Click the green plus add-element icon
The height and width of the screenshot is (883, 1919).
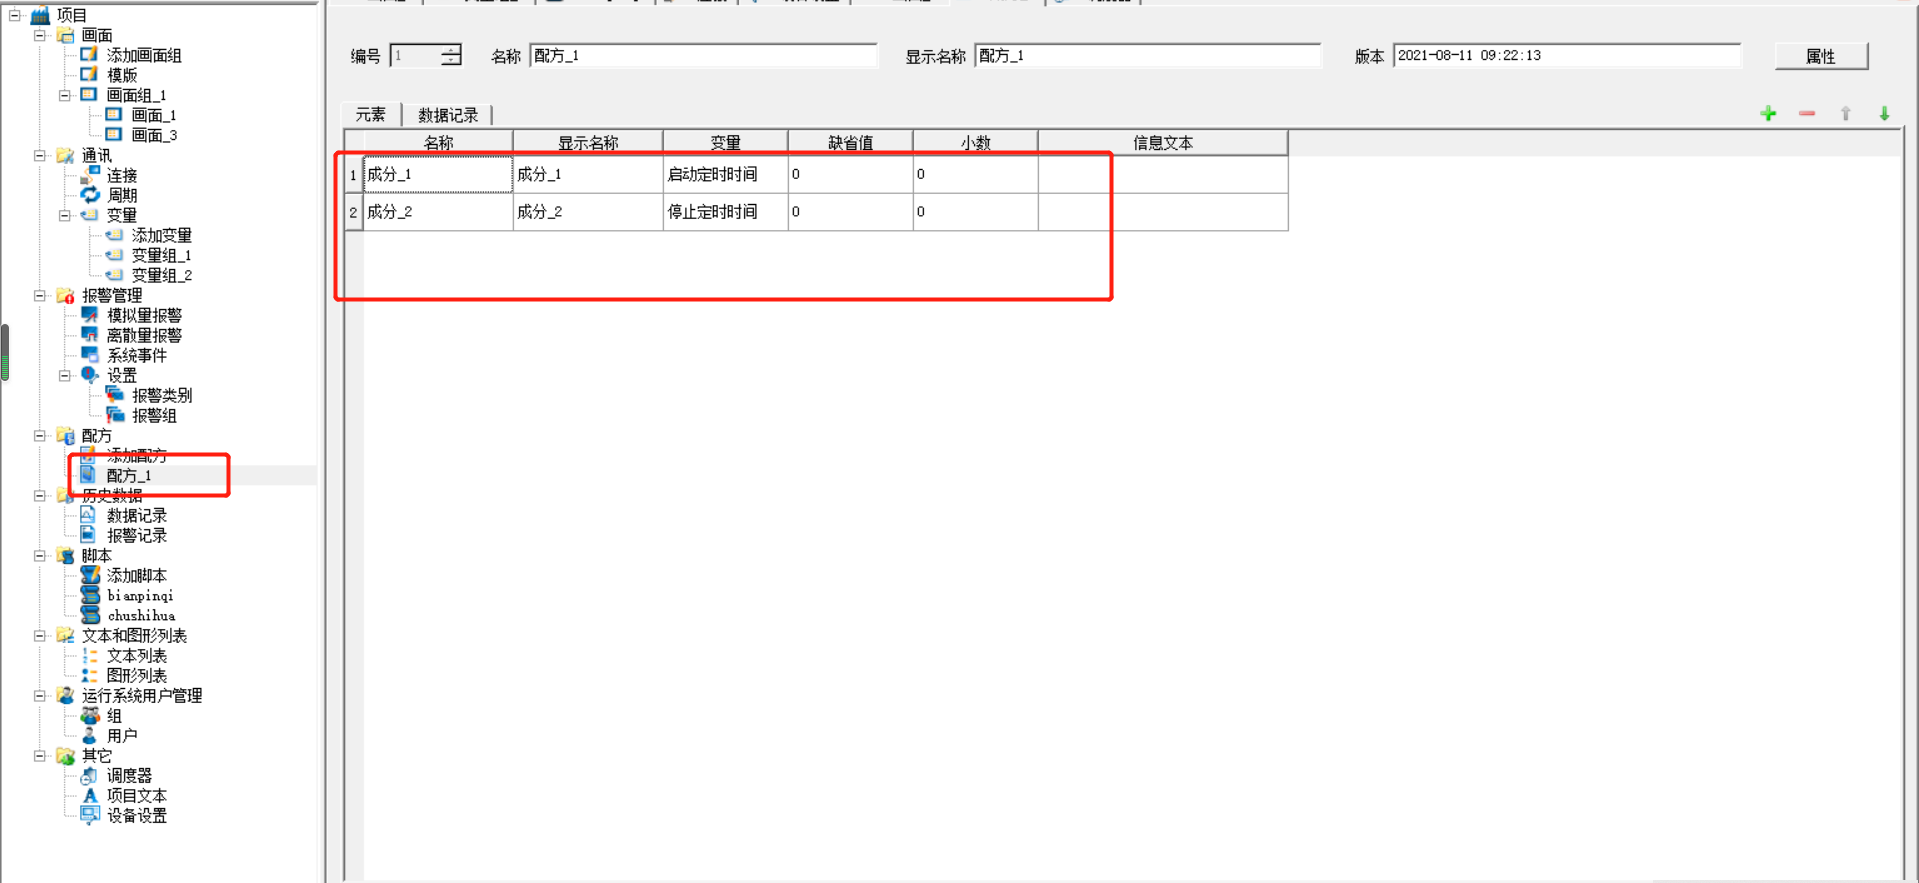[x=1768, y=114]
